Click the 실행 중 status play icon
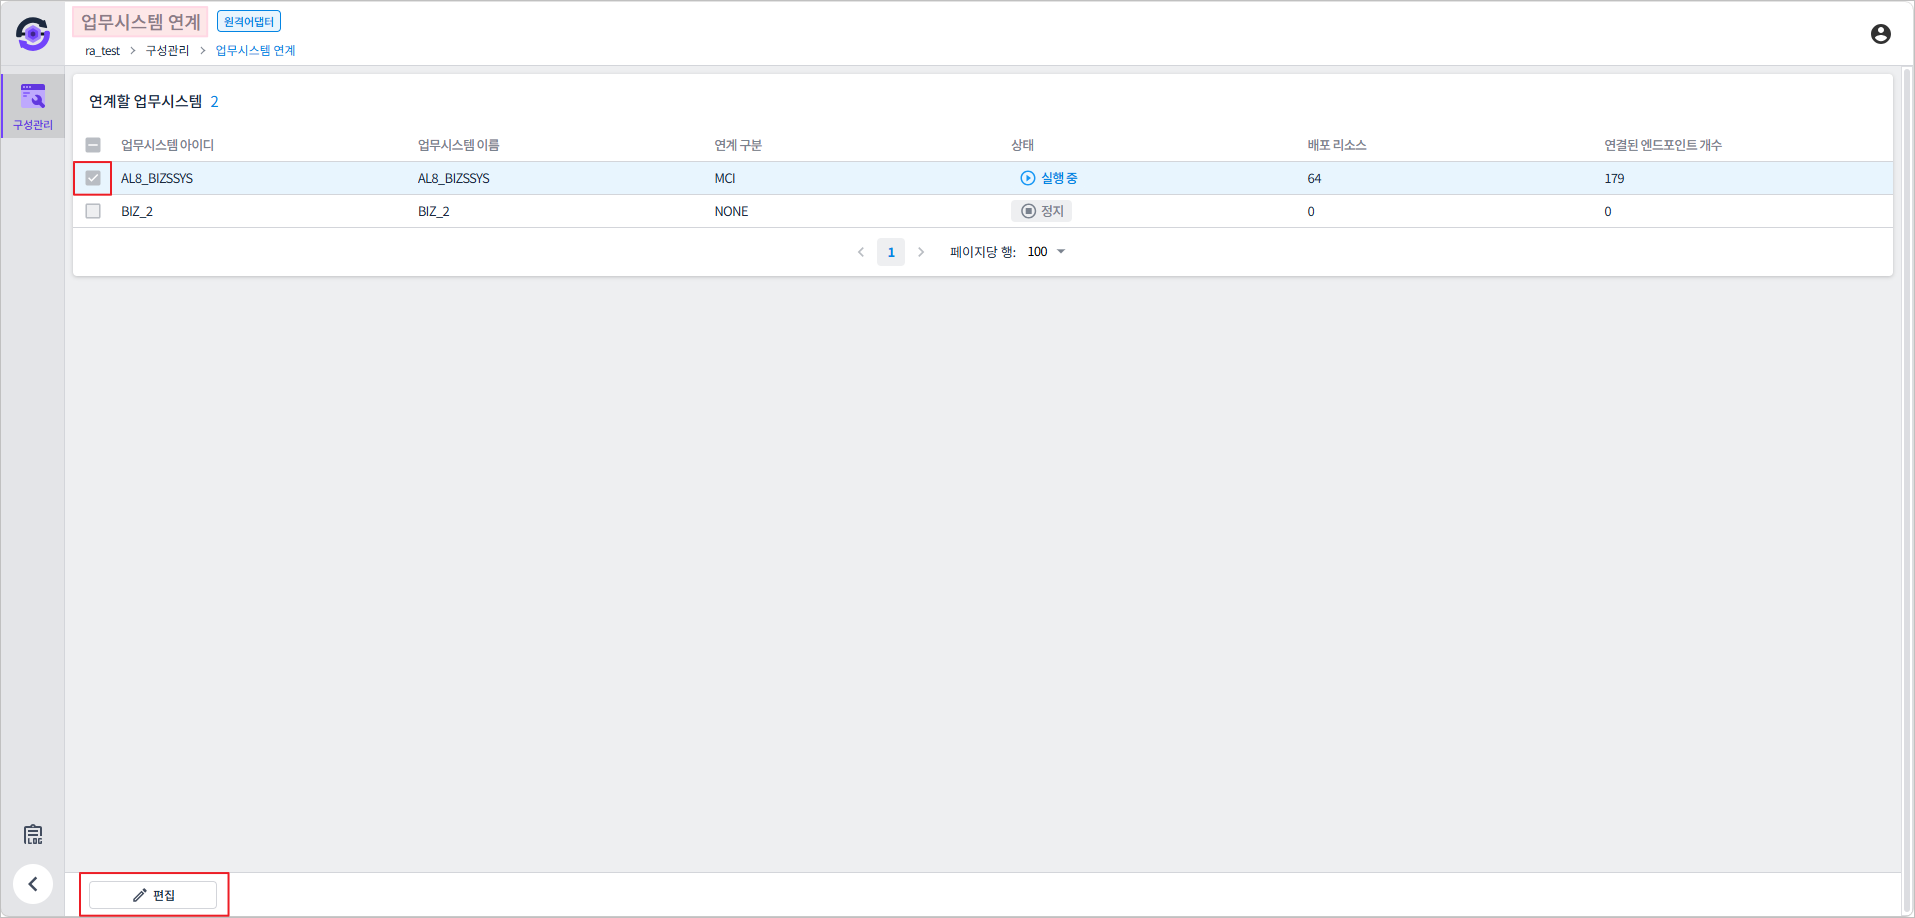 pos(1027,178)
